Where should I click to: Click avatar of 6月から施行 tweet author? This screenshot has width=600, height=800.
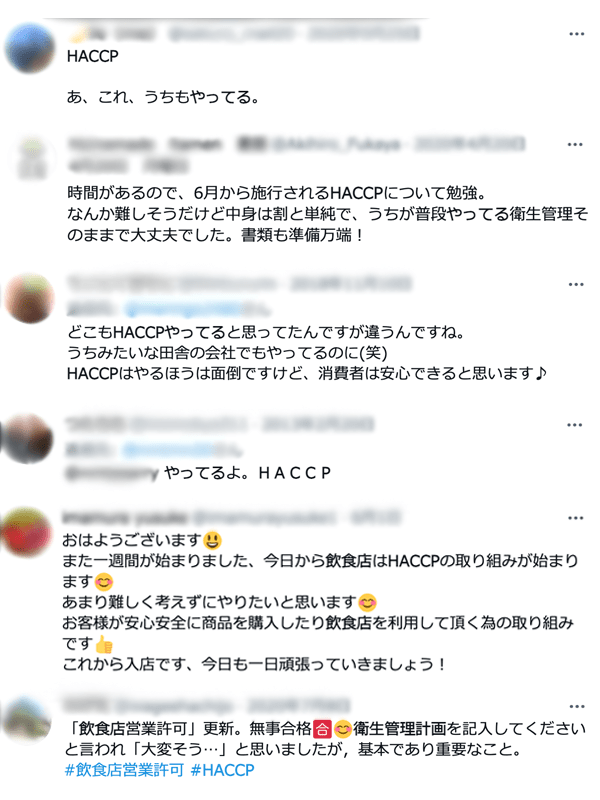(33, 159)
